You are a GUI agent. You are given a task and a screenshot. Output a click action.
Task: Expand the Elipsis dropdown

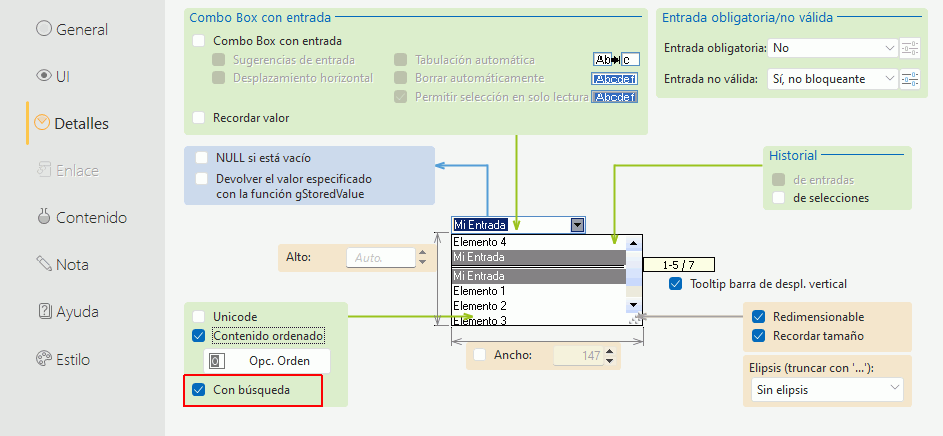(827, 390)
